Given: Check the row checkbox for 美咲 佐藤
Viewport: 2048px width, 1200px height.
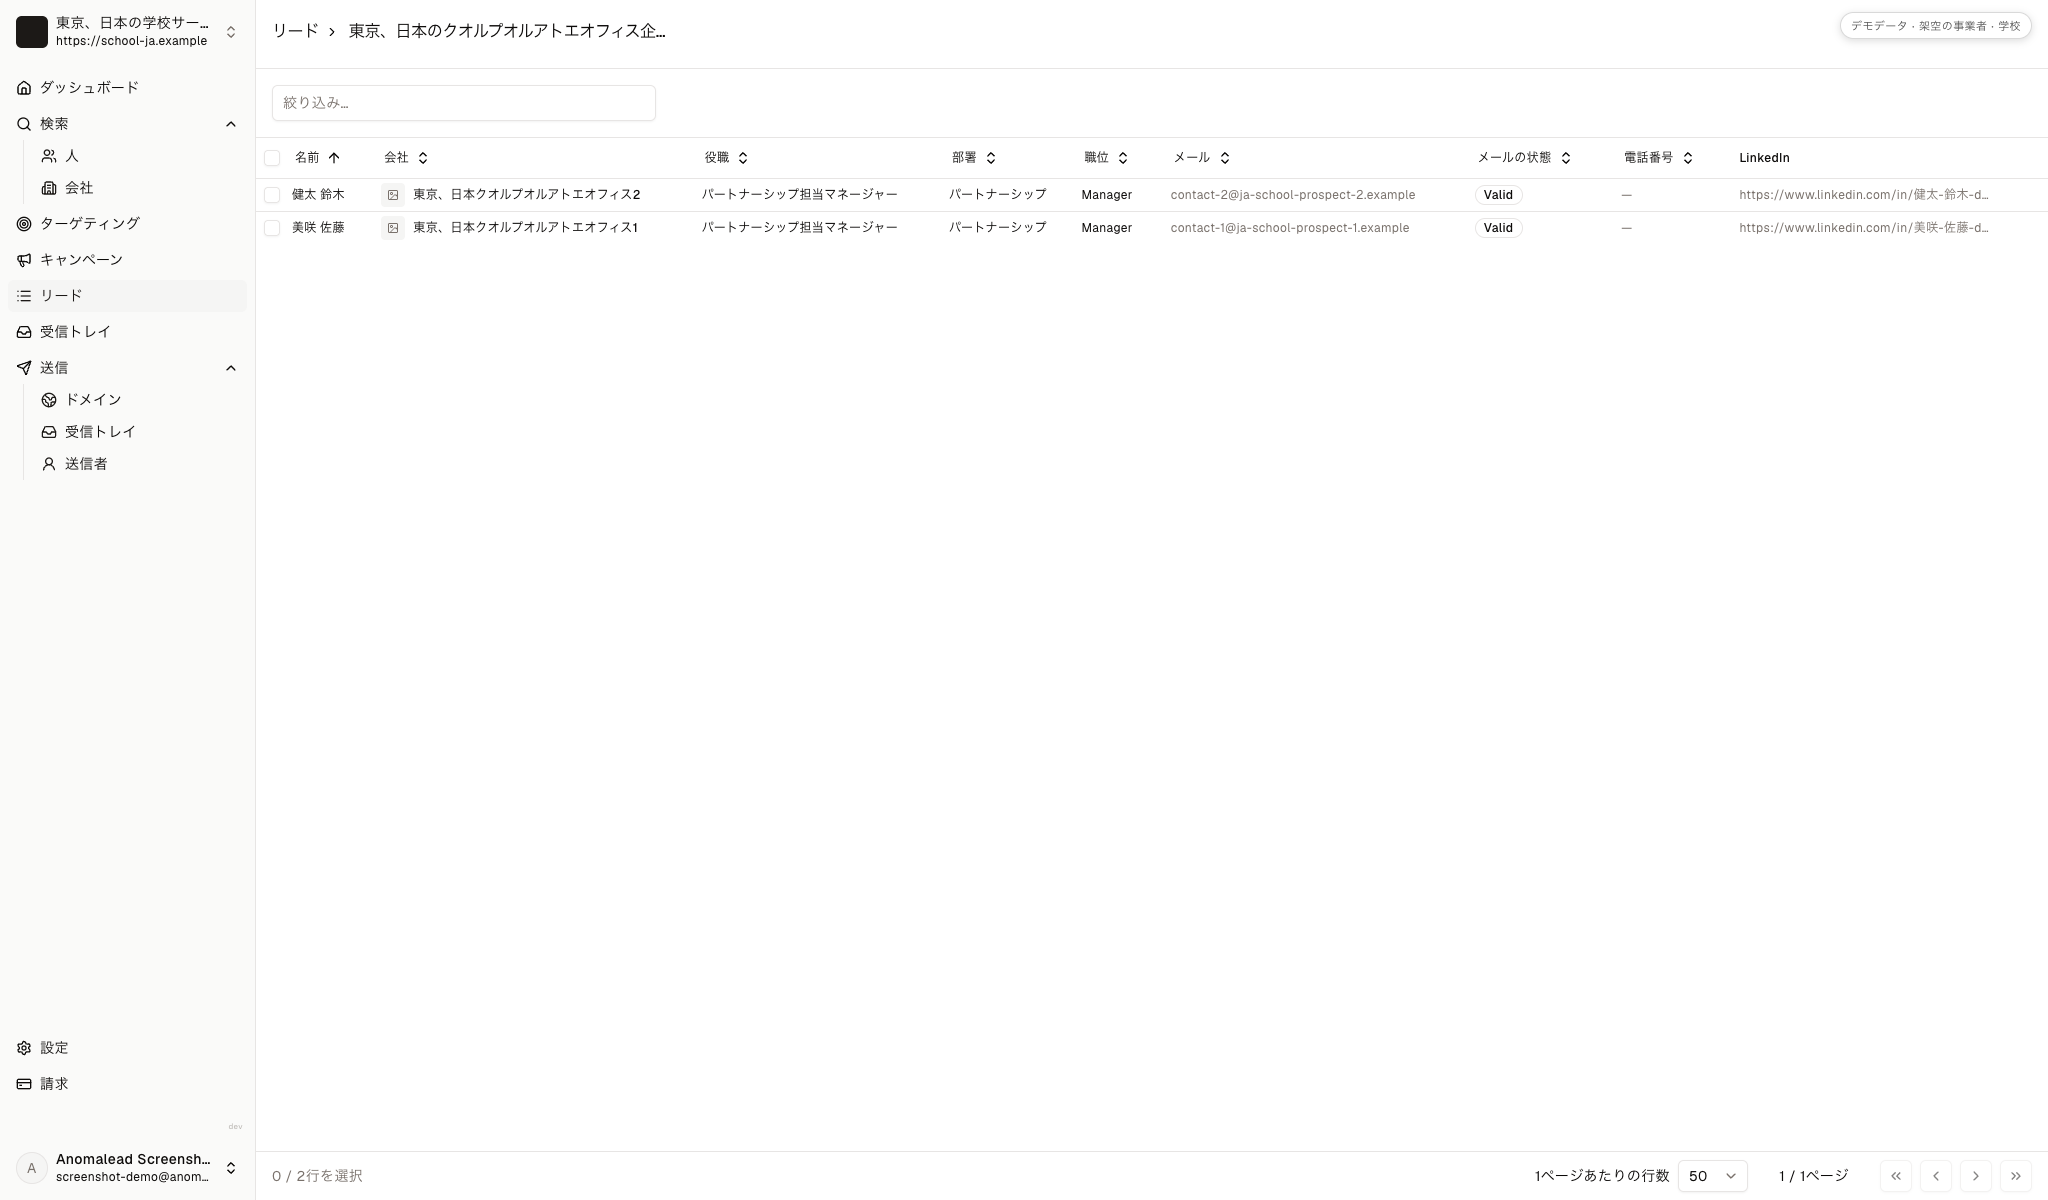Looking at the screenshot, I should coord(272,228).
